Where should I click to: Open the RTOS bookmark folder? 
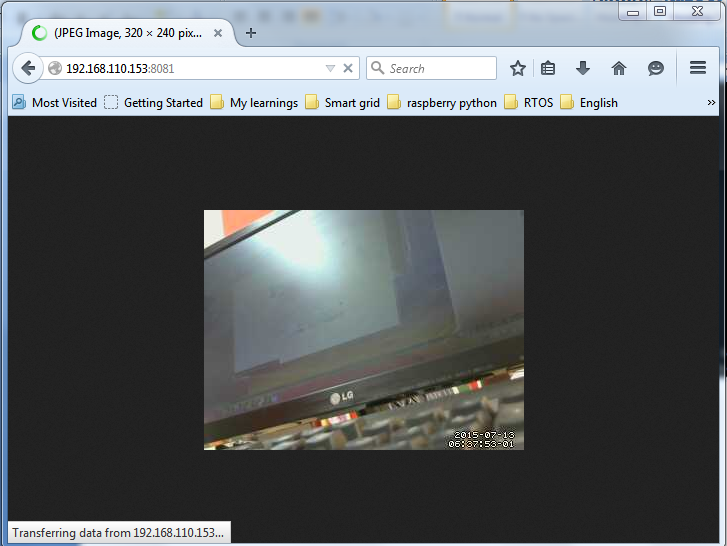pyautogui.click(x=529, y=102)
